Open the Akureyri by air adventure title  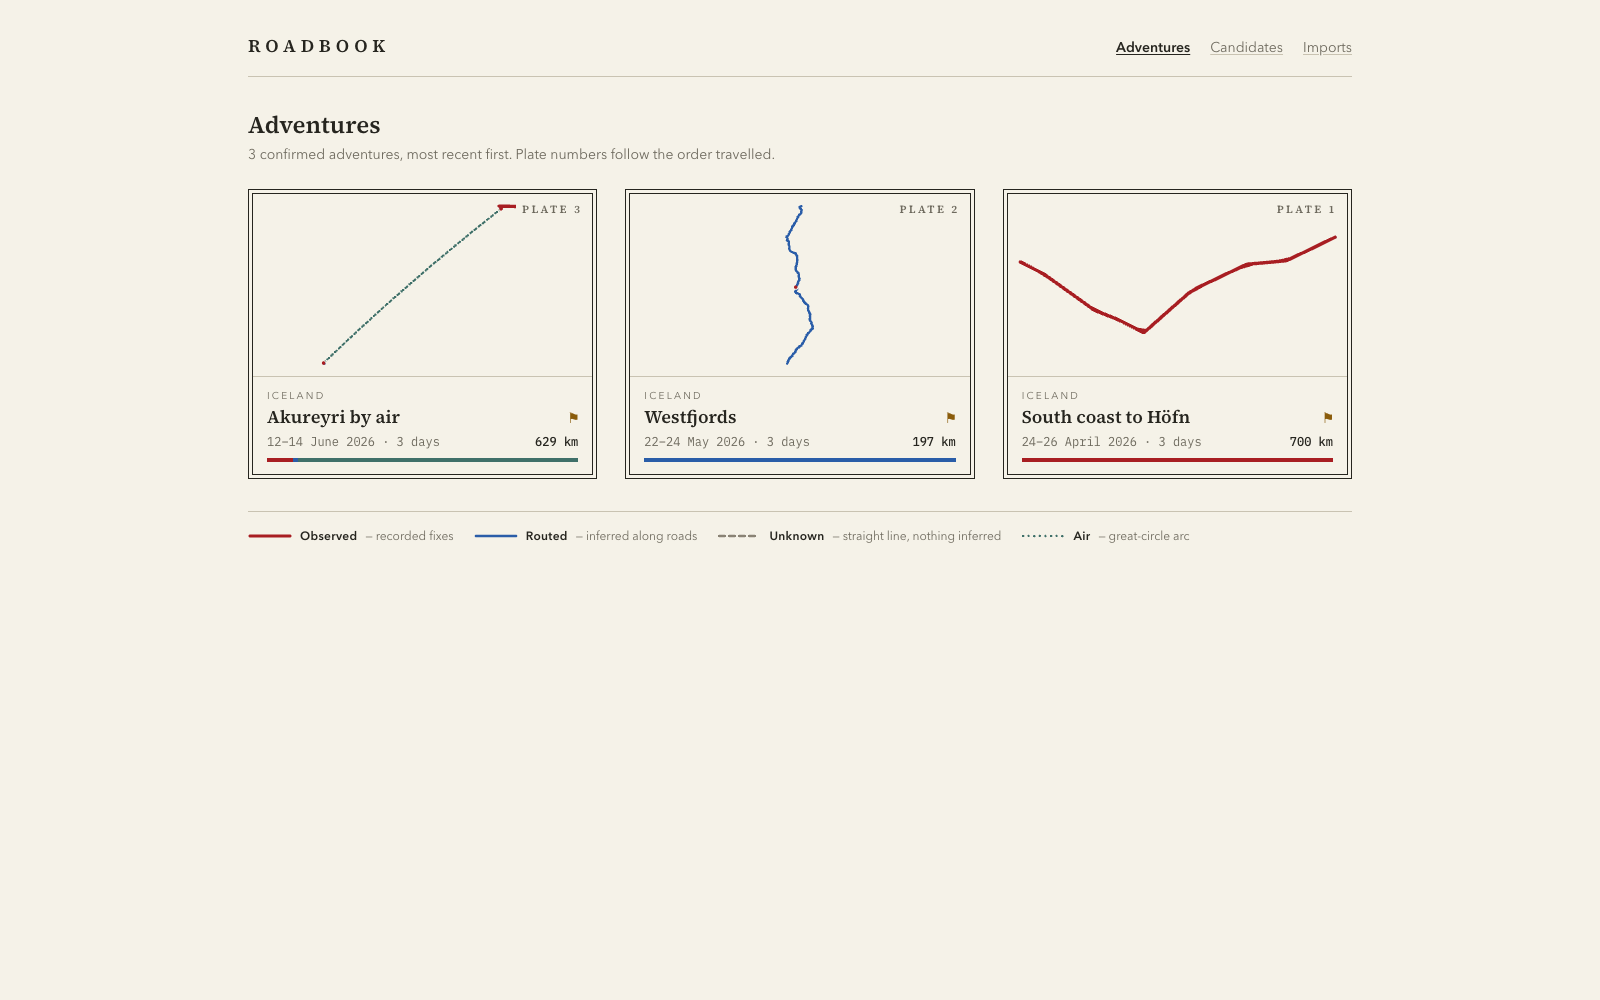tap(333, 417)
